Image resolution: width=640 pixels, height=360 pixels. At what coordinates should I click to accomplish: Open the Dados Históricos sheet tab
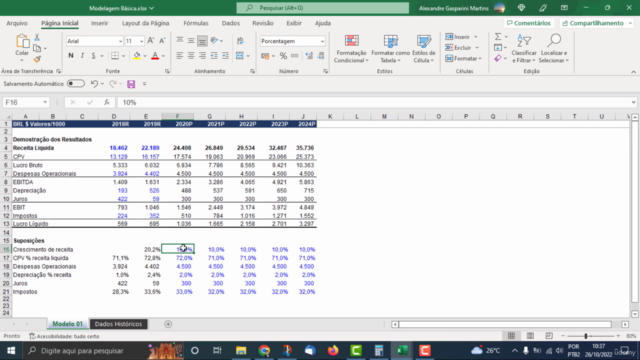click(118, 324)
